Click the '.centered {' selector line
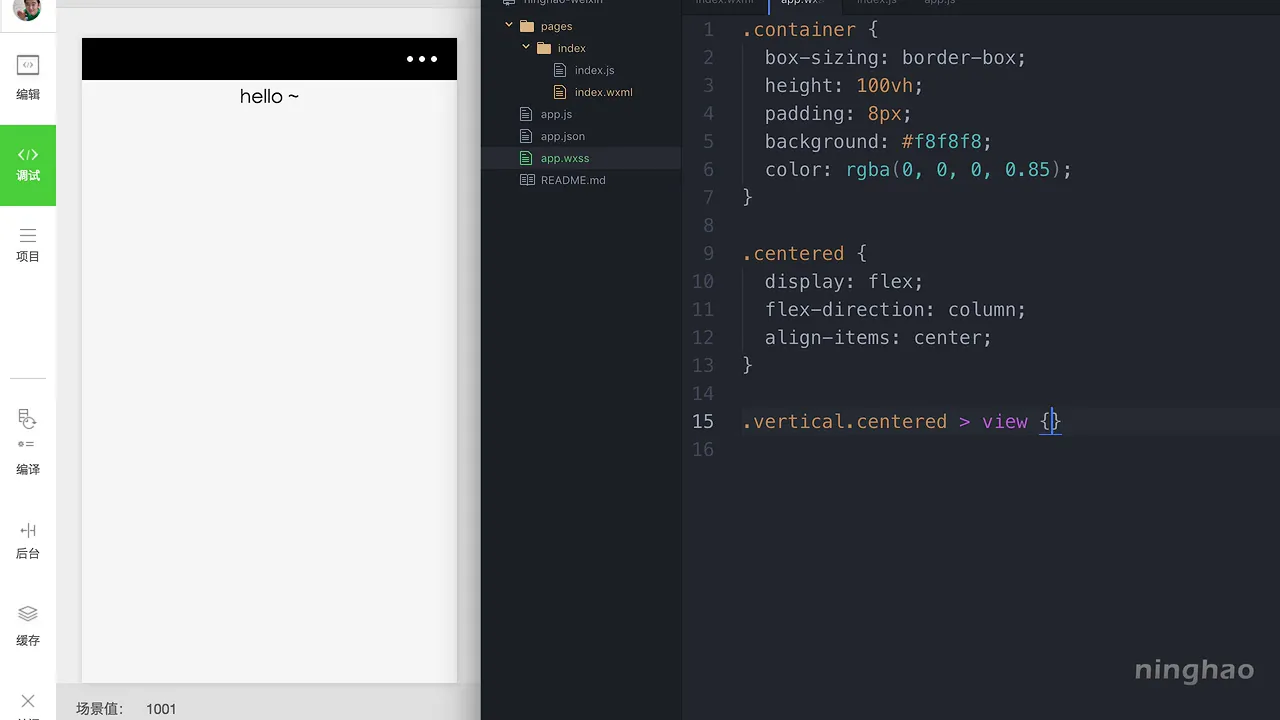This screenshot has height=720, width=1280. click(804, 254)
